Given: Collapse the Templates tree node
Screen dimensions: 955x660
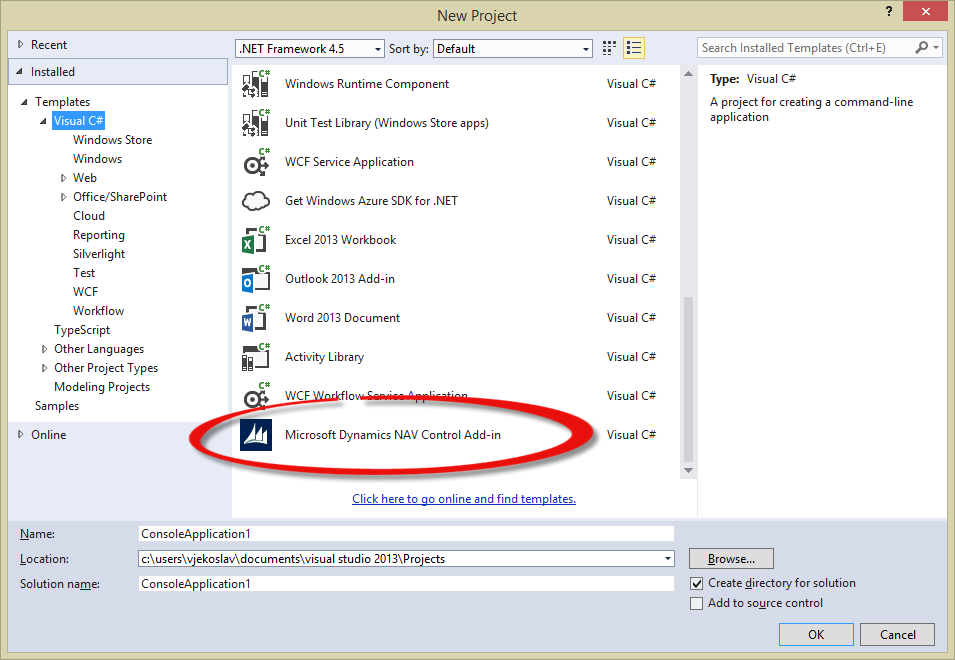Looking at the screenshot, I should pos(24,102).
